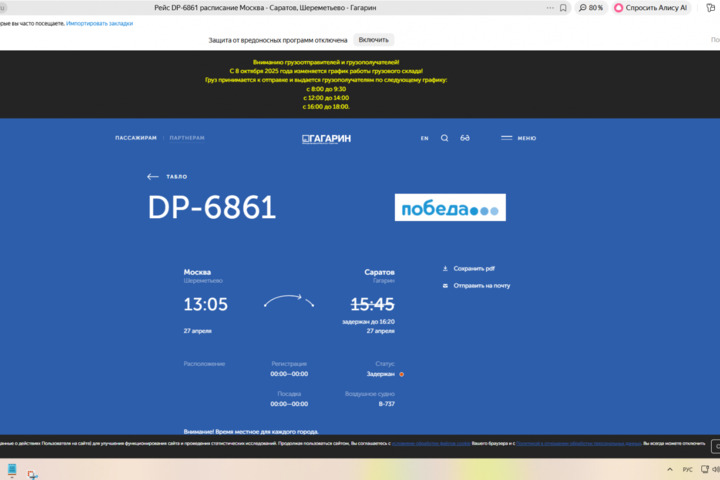Open the site search magnifier icon
Screen dimensions: 720x480
[x=444, y=138]
